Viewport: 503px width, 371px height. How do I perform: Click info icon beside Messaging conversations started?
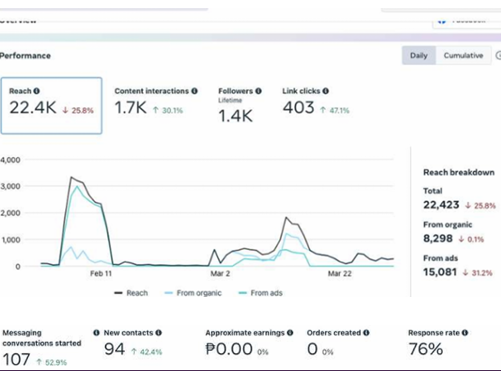pyautogui.click(x=96, y=333)
